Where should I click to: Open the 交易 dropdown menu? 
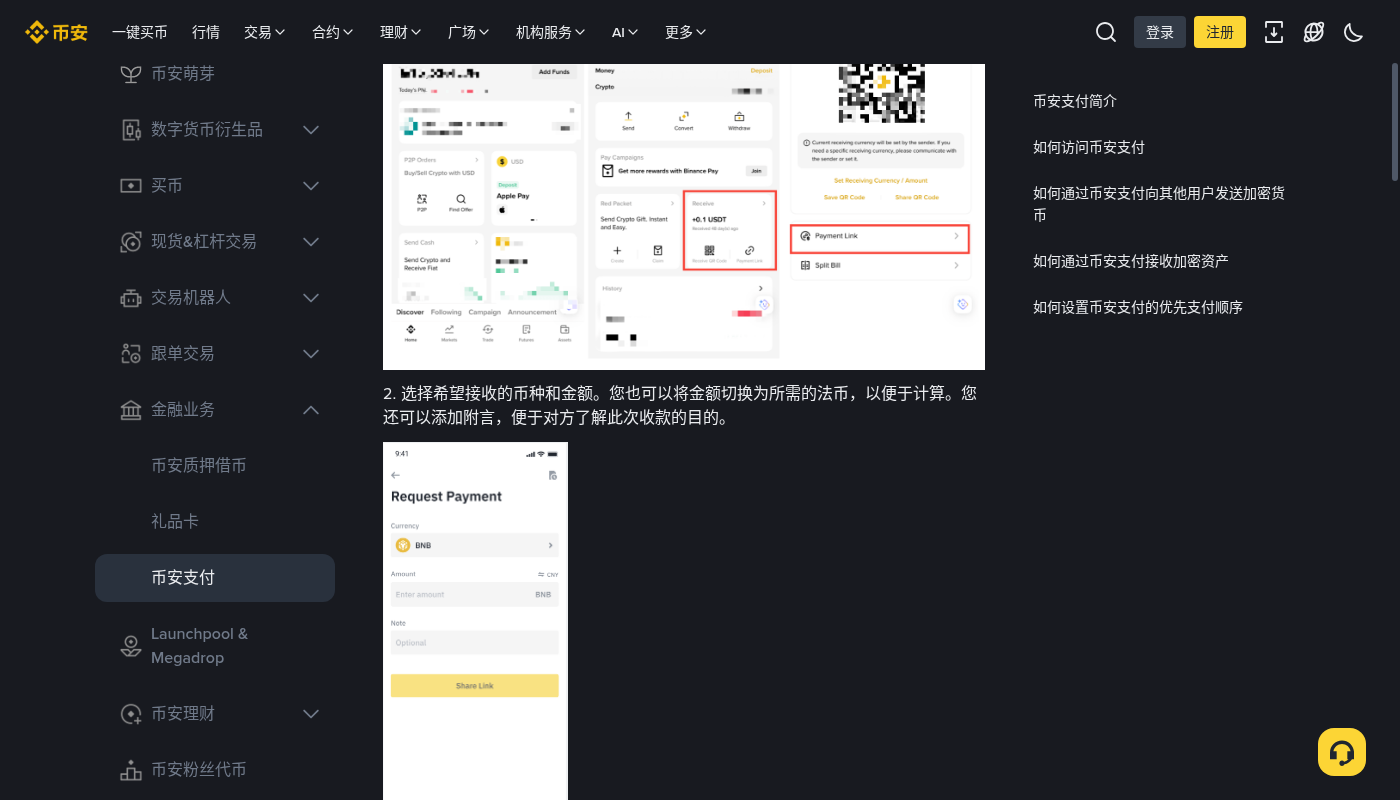[x=265, y=32]
